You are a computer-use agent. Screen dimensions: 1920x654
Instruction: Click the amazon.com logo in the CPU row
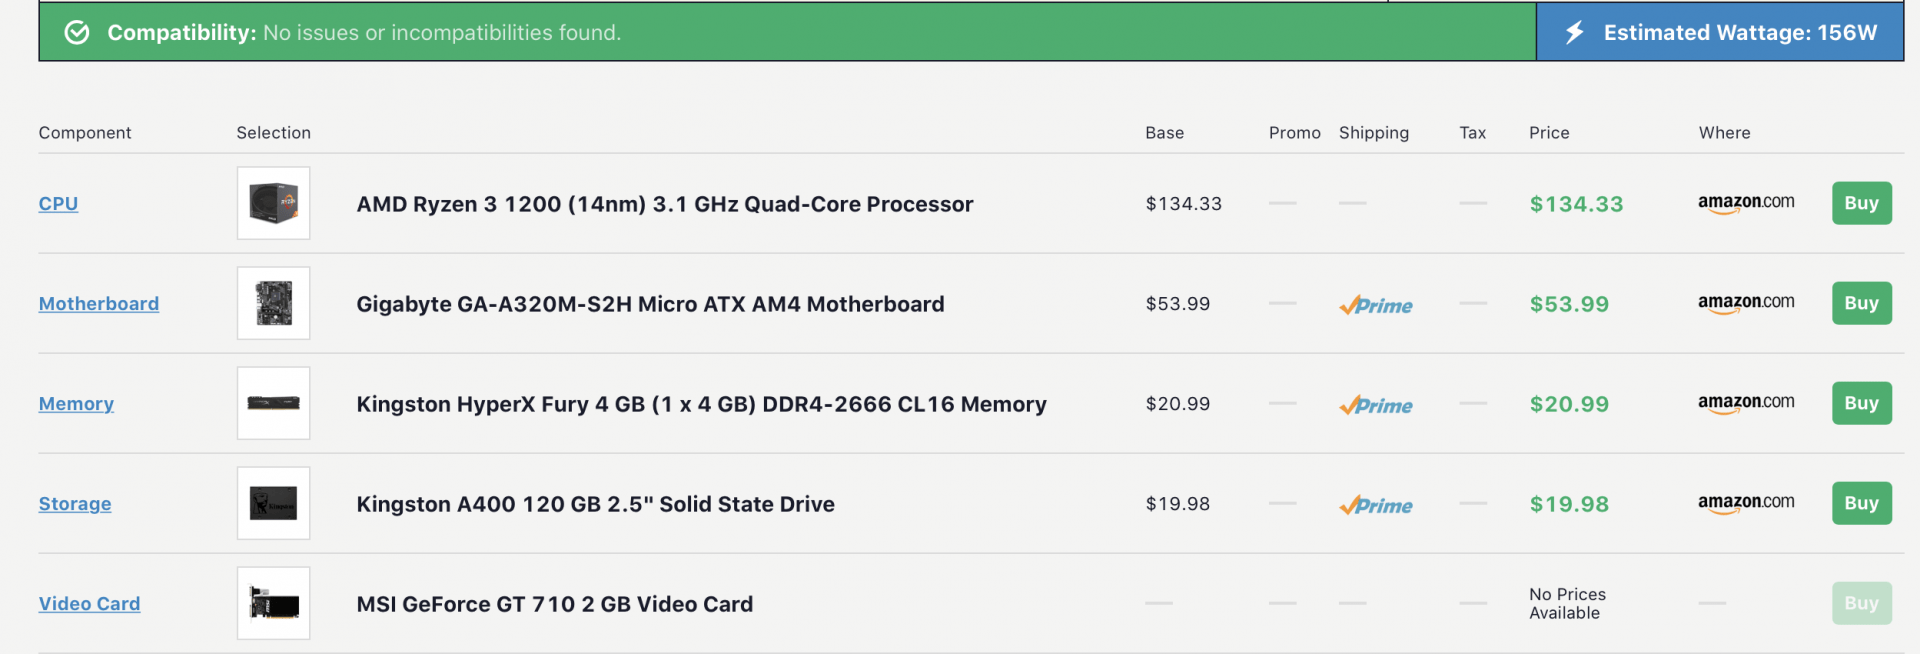click(1746, 203)
